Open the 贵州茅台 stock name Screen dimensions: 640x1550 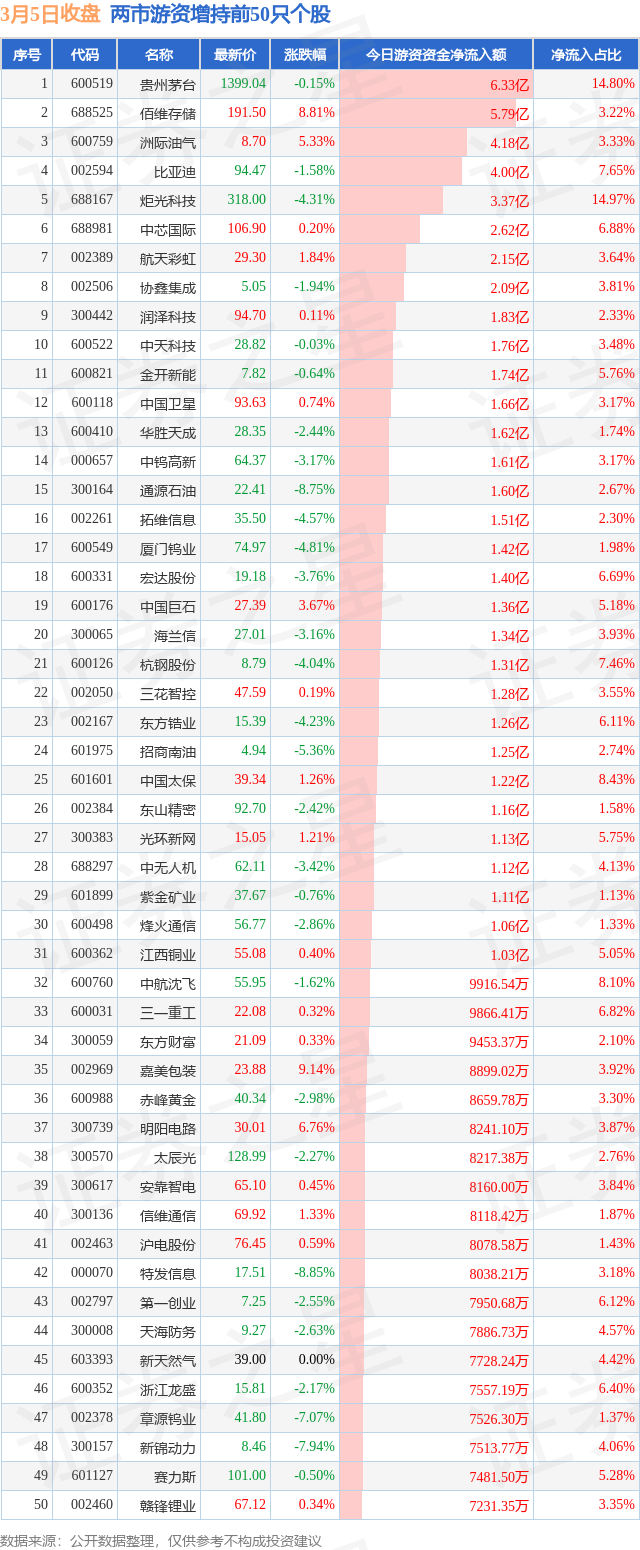168,84
